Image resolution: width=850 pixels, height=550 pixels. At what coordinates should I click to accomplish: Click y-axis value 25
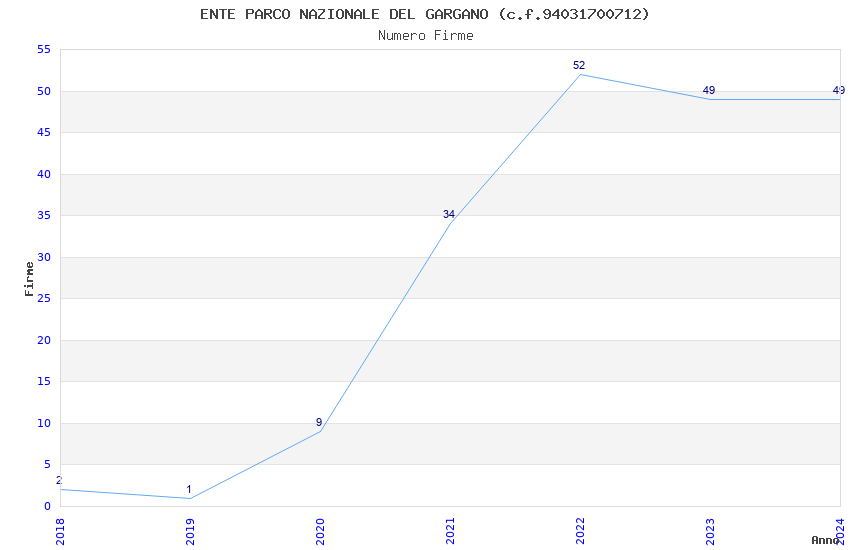(x=44, y=299)
